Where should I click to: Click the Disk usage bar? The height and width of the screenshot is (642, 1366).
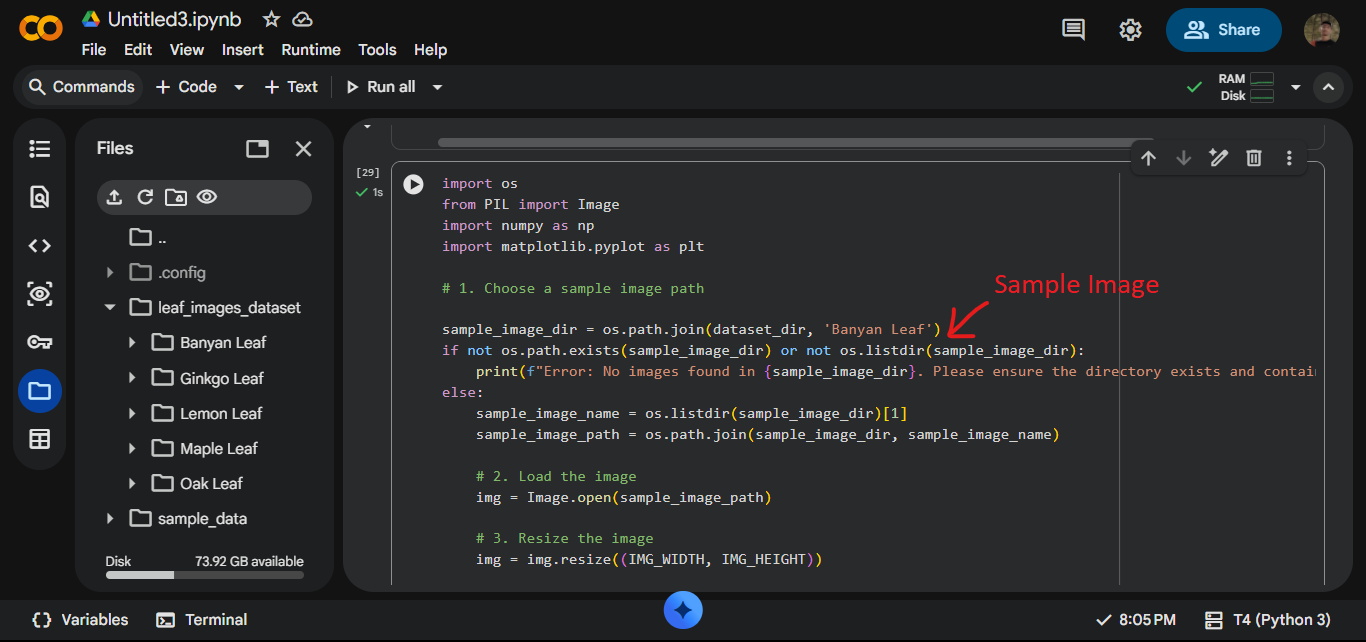point(205,573)
